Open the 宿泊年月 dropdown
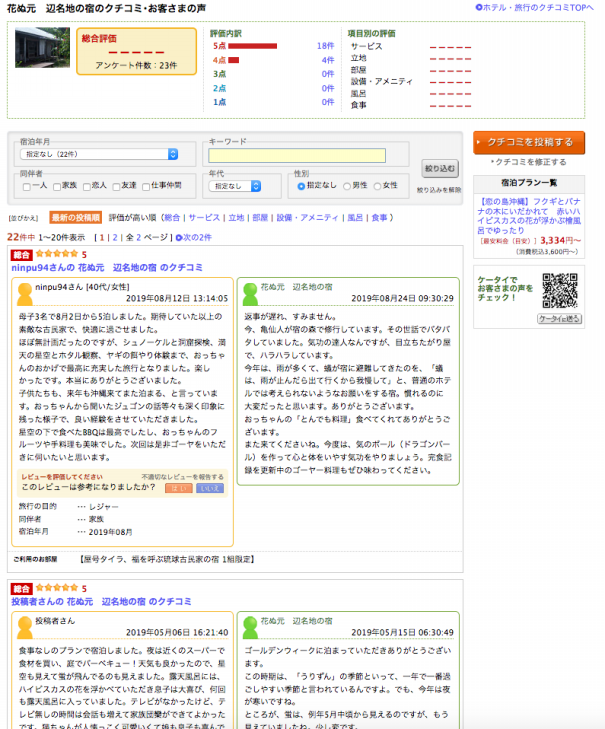This screenshot has height=729, width=605. (99, 154)
